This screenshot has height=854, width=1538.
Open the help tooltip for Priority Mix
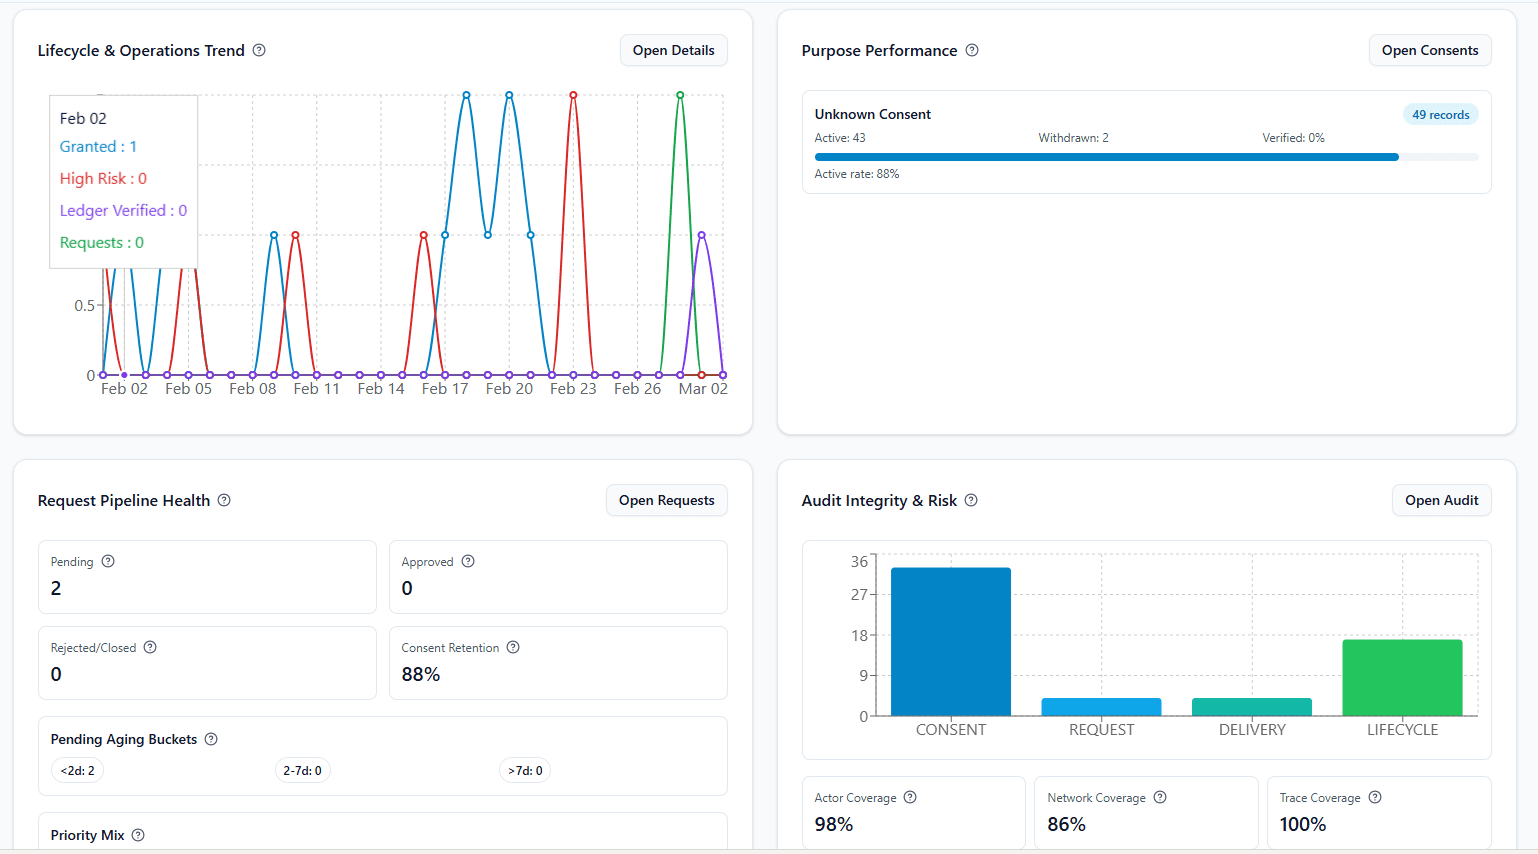click(x=138, y=835)
